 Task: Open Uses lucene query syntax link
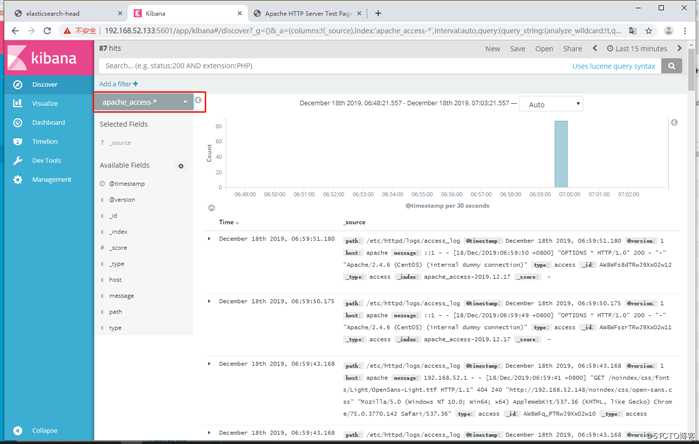click(613, 66)
